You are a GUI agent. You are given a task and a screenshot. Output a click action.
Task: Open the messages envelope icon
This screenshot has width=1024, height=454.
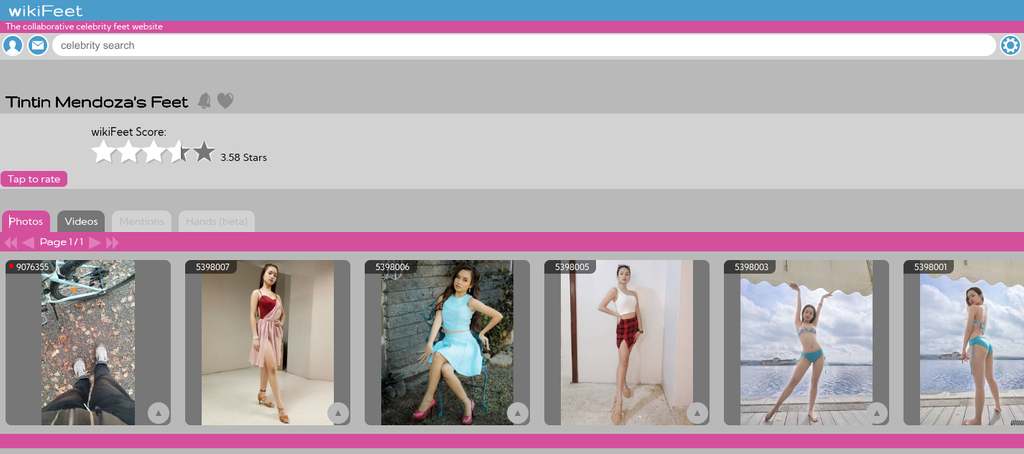38,45
